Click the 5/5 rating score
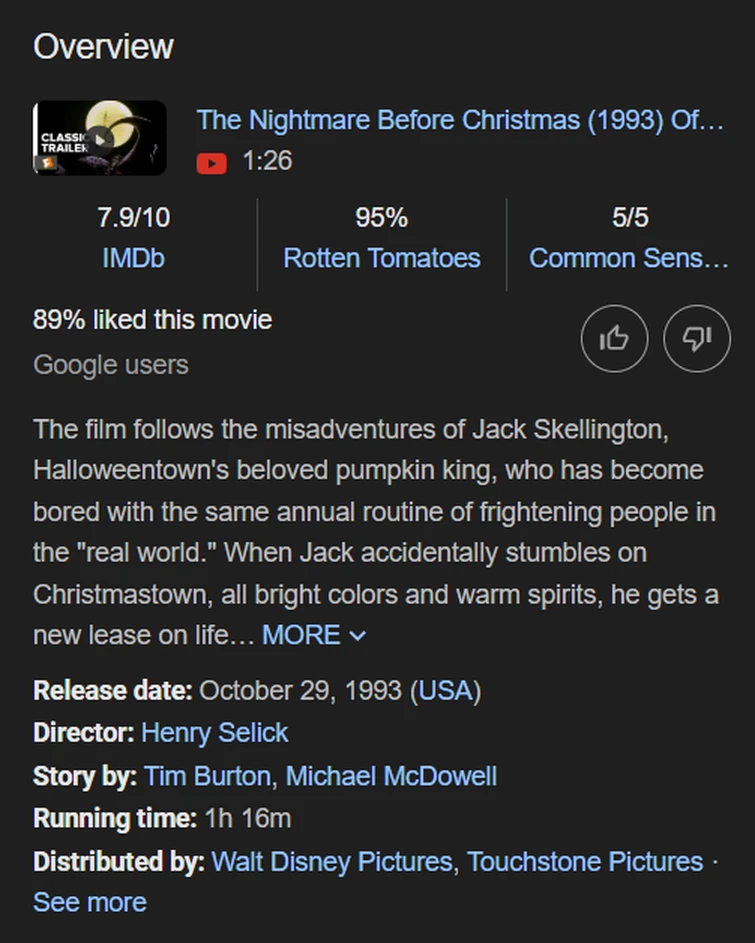Viewport: 755px width, 943px height. coord(630,217)
